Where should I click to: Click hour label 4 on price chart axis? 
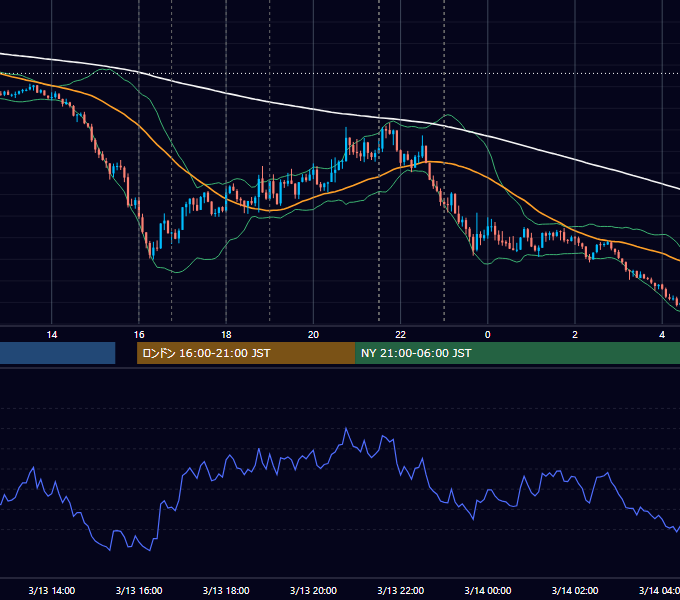[662, 335]
